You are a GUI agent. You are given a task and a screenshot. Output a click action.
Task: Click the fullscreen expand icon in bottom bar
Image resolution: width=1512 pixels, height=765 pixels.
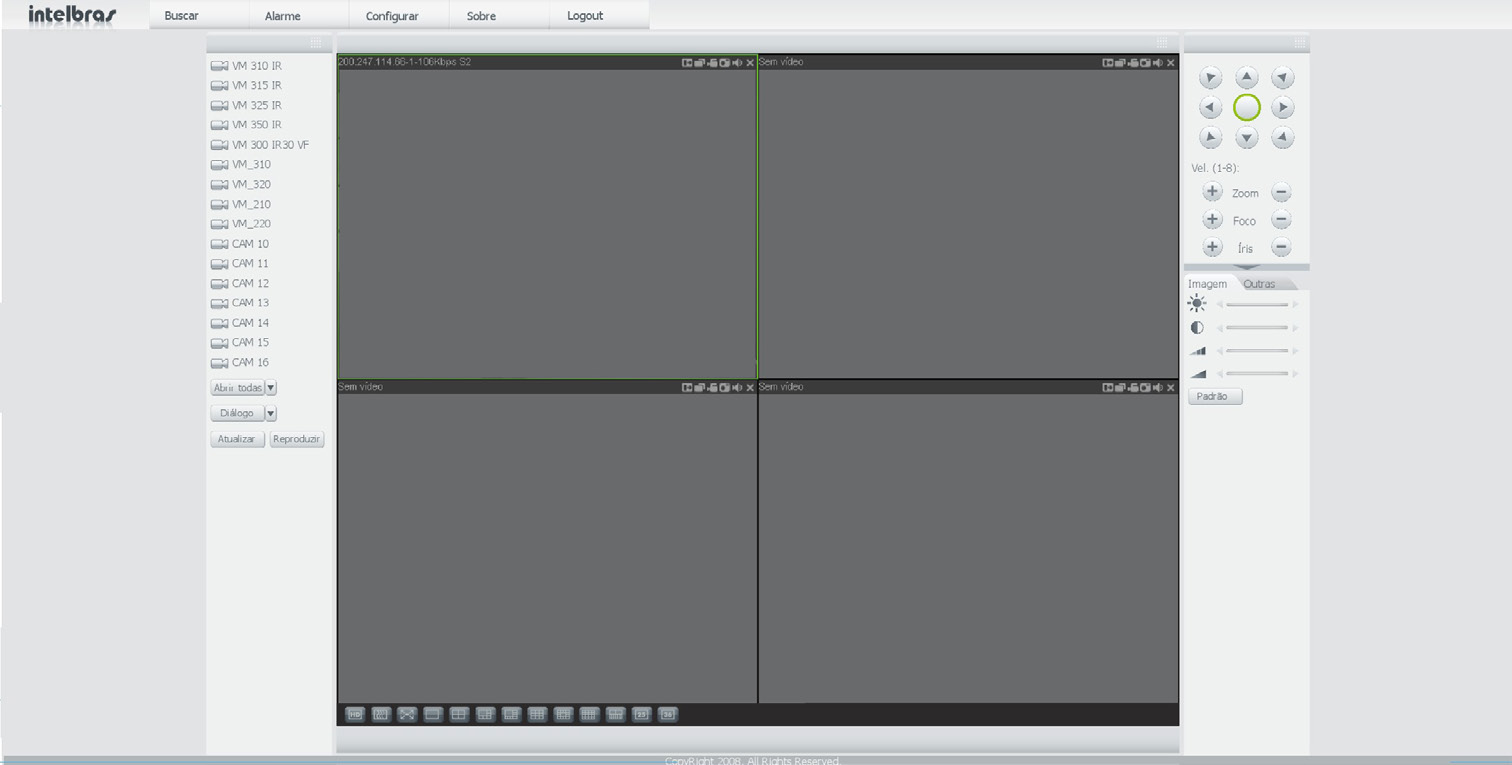(407, 714)
